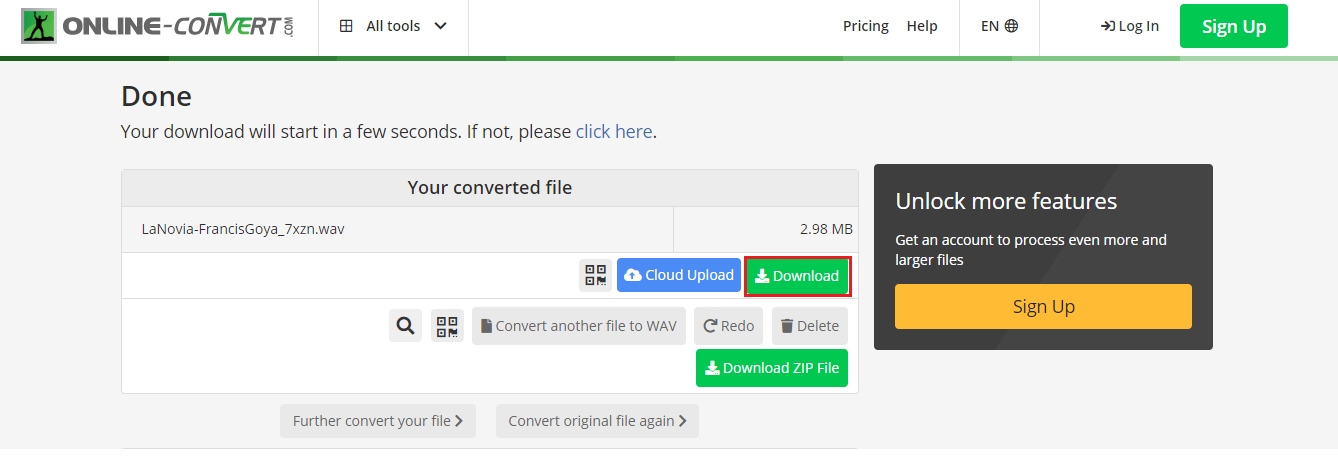The image size is (1338, 460).
Task: Follow the 'click here' download link
Action: click(613, 131)
